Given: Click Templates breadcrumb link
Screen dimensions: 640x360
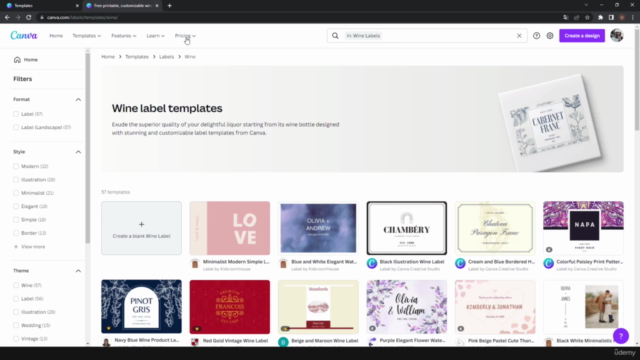Looking at the screenshot, I should 137,57.
